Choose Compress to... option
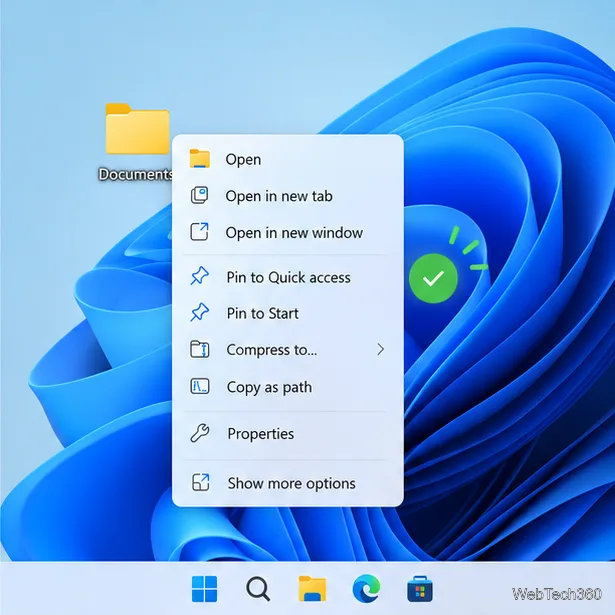Image resolution: width=615 pixels, height=615 pixels. pyautogui.click(x=287, y=349)
